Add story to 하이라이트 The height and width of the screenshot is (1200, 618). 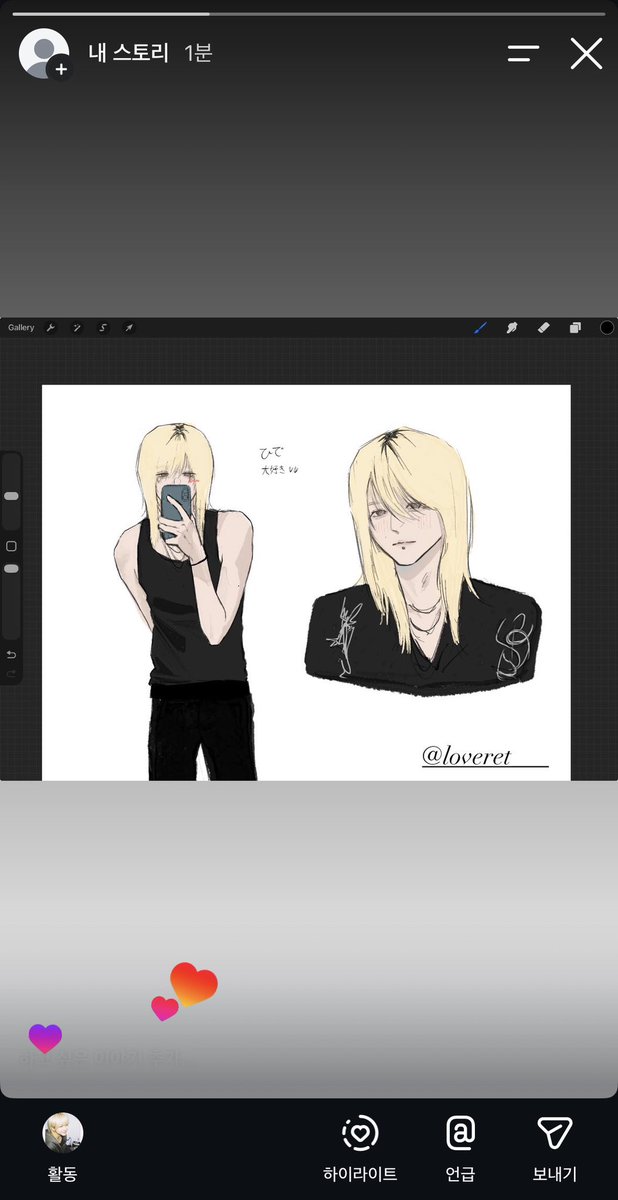(x=360, y=1133)
